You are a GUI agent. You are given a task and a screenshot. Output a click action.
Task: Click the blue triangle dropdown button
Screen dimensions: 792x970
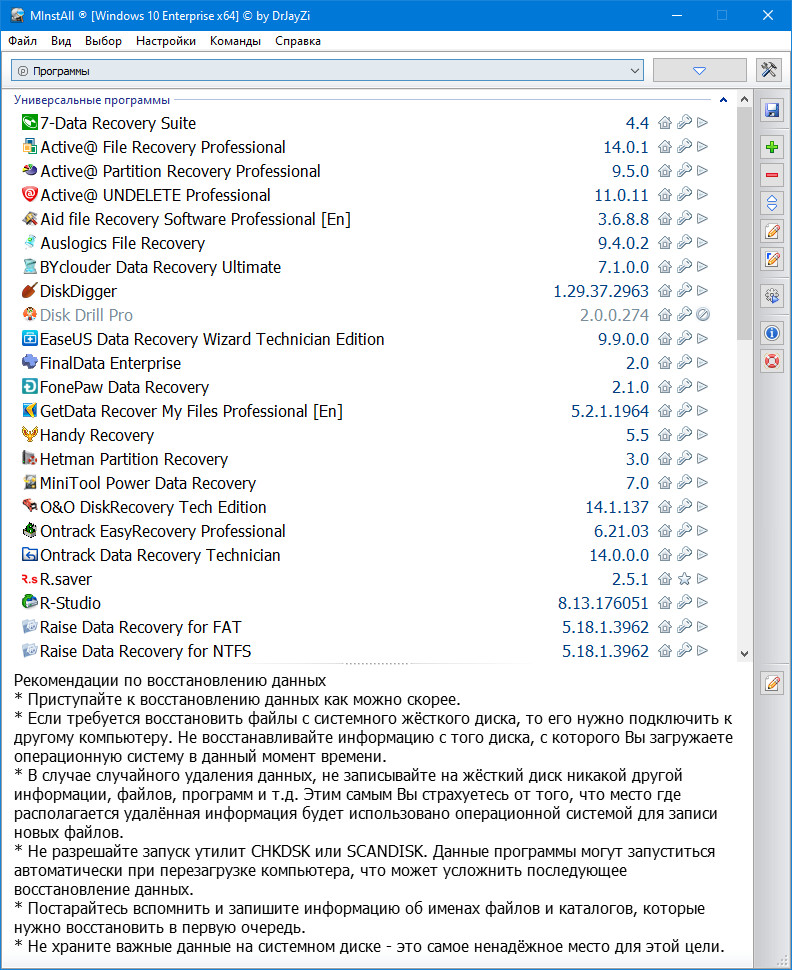point(699,71)
